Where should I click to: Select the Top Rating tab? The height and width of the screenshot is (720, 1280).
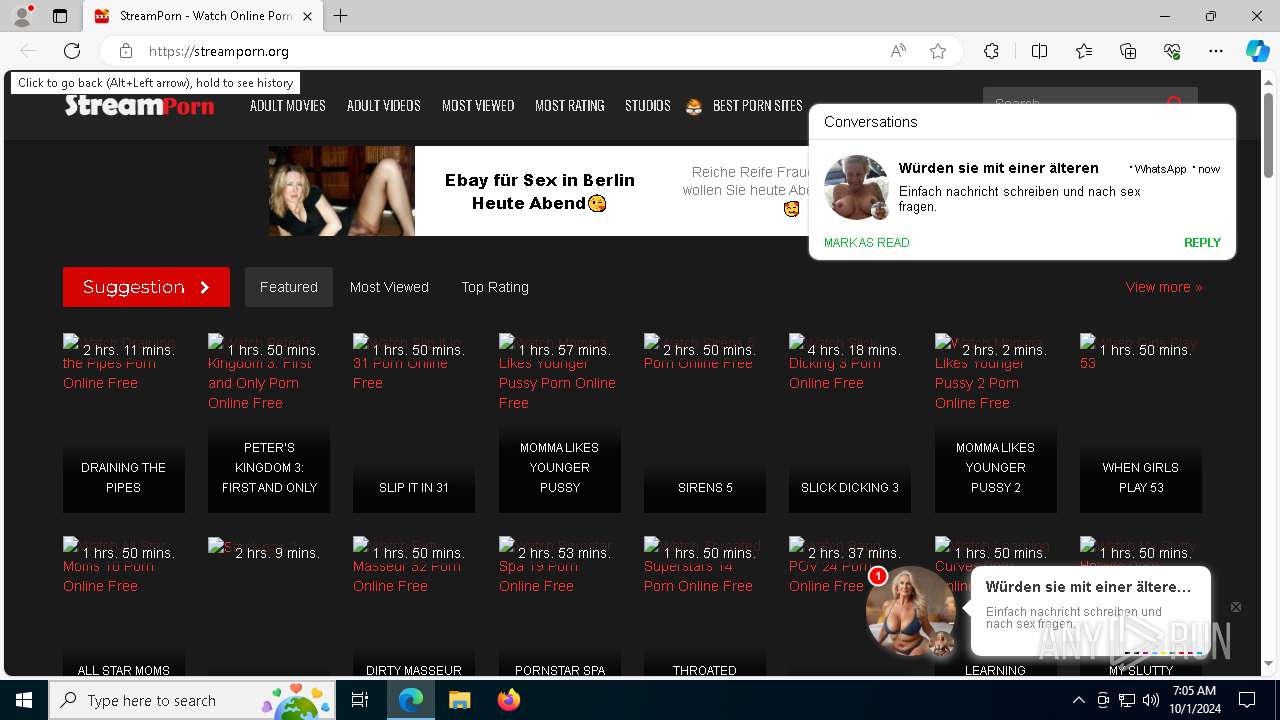(x=495, y=287)
